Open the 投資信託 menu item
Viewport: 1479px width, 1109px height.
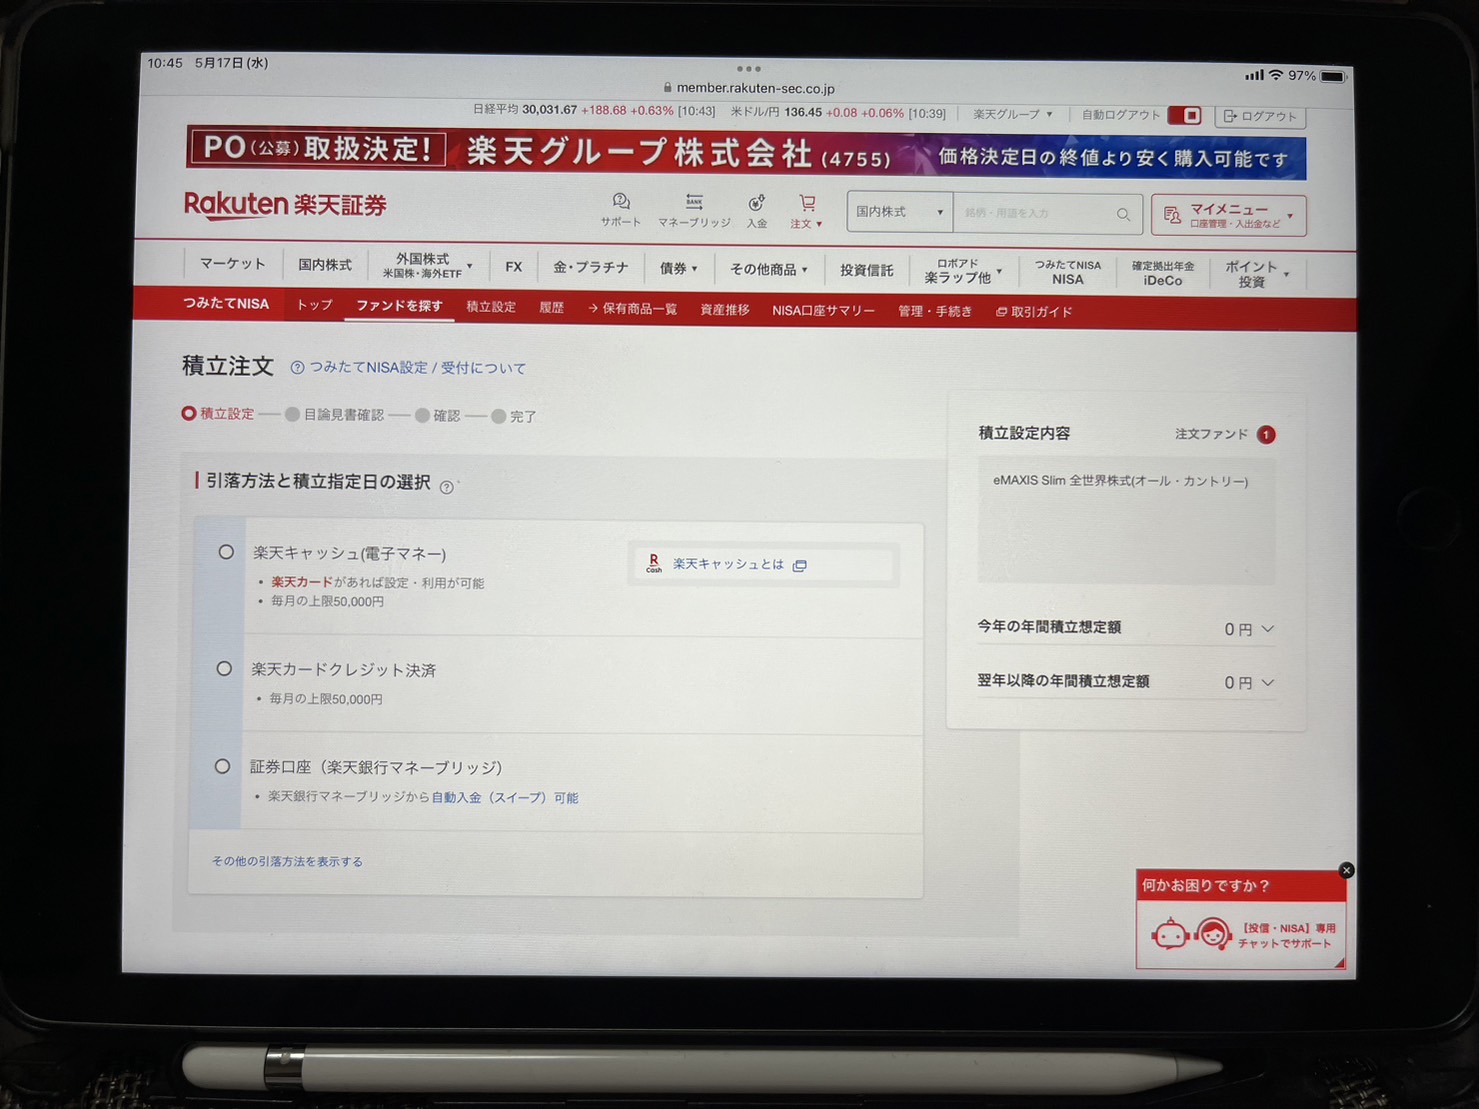tap(866, 270)
